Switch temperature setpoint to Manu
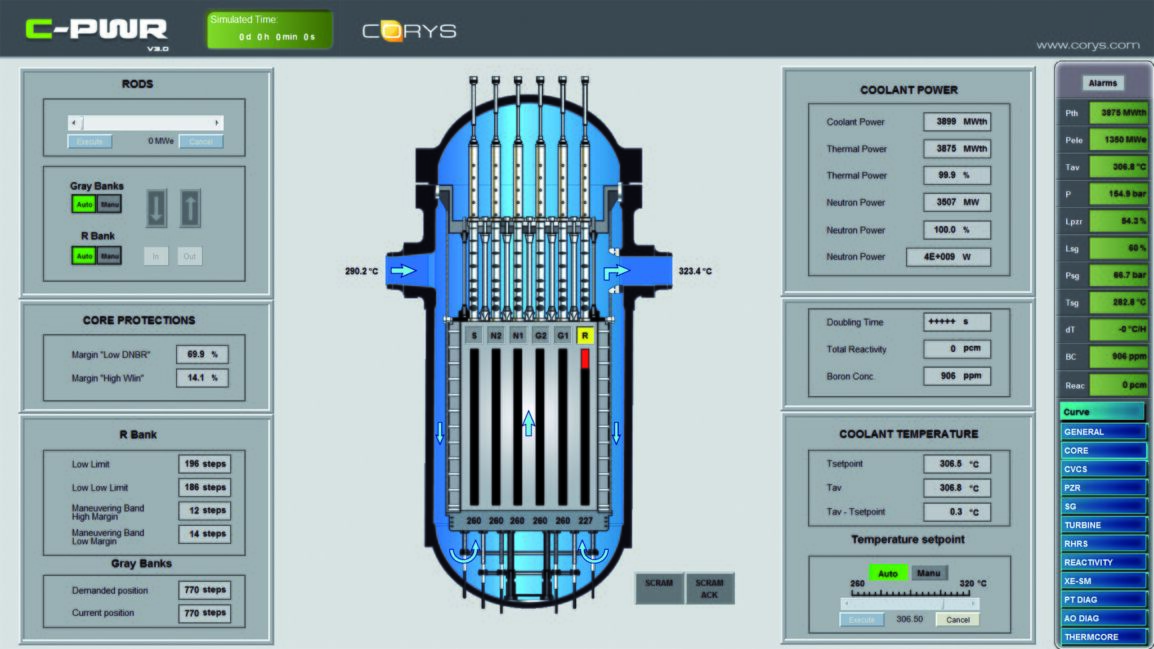Screen dimensions: 1154x649 (x=927, y=572)
